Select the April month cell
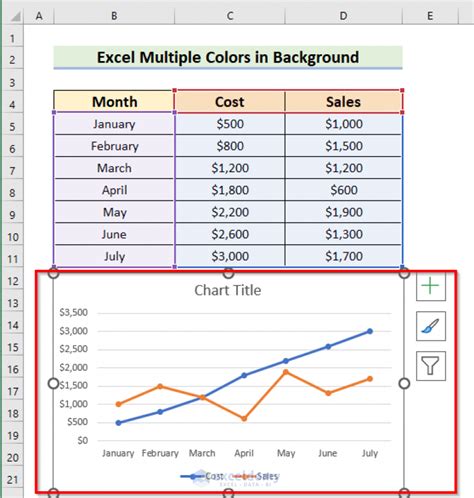 pyautogui.click(x=114, y=190)
